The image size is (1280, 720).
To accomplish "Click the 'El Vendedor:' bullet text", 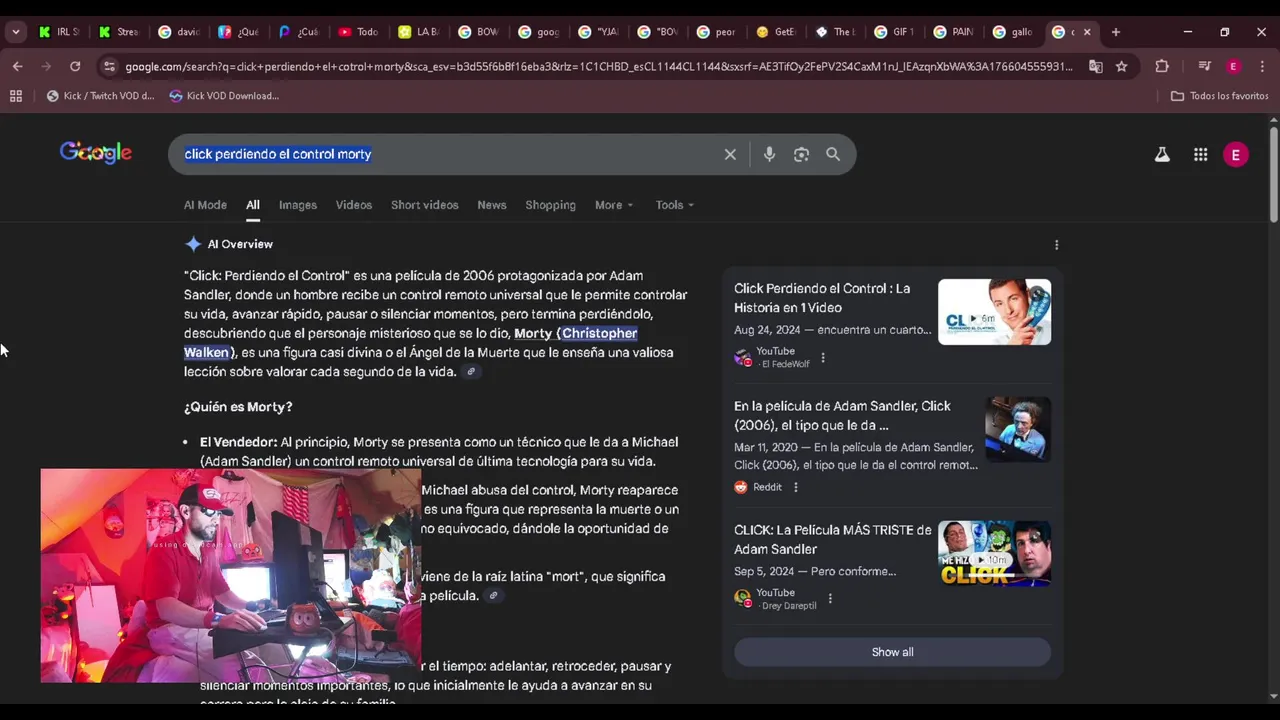I will coord(238,442).
